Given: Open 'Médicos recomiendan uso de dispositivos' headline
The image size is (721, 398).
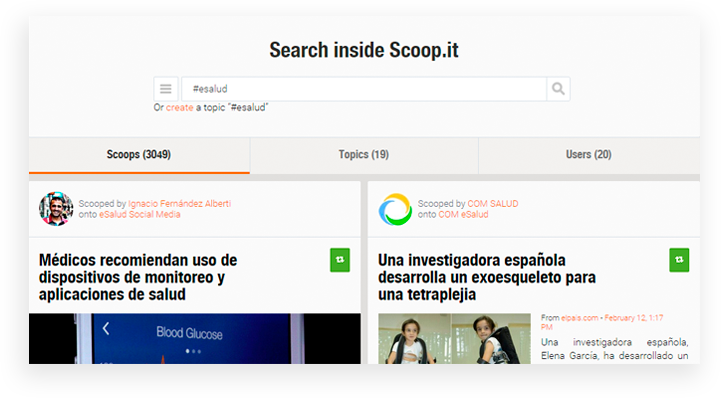Looking at the screenshot, I should pyautogui.click(x=138, y=277).
